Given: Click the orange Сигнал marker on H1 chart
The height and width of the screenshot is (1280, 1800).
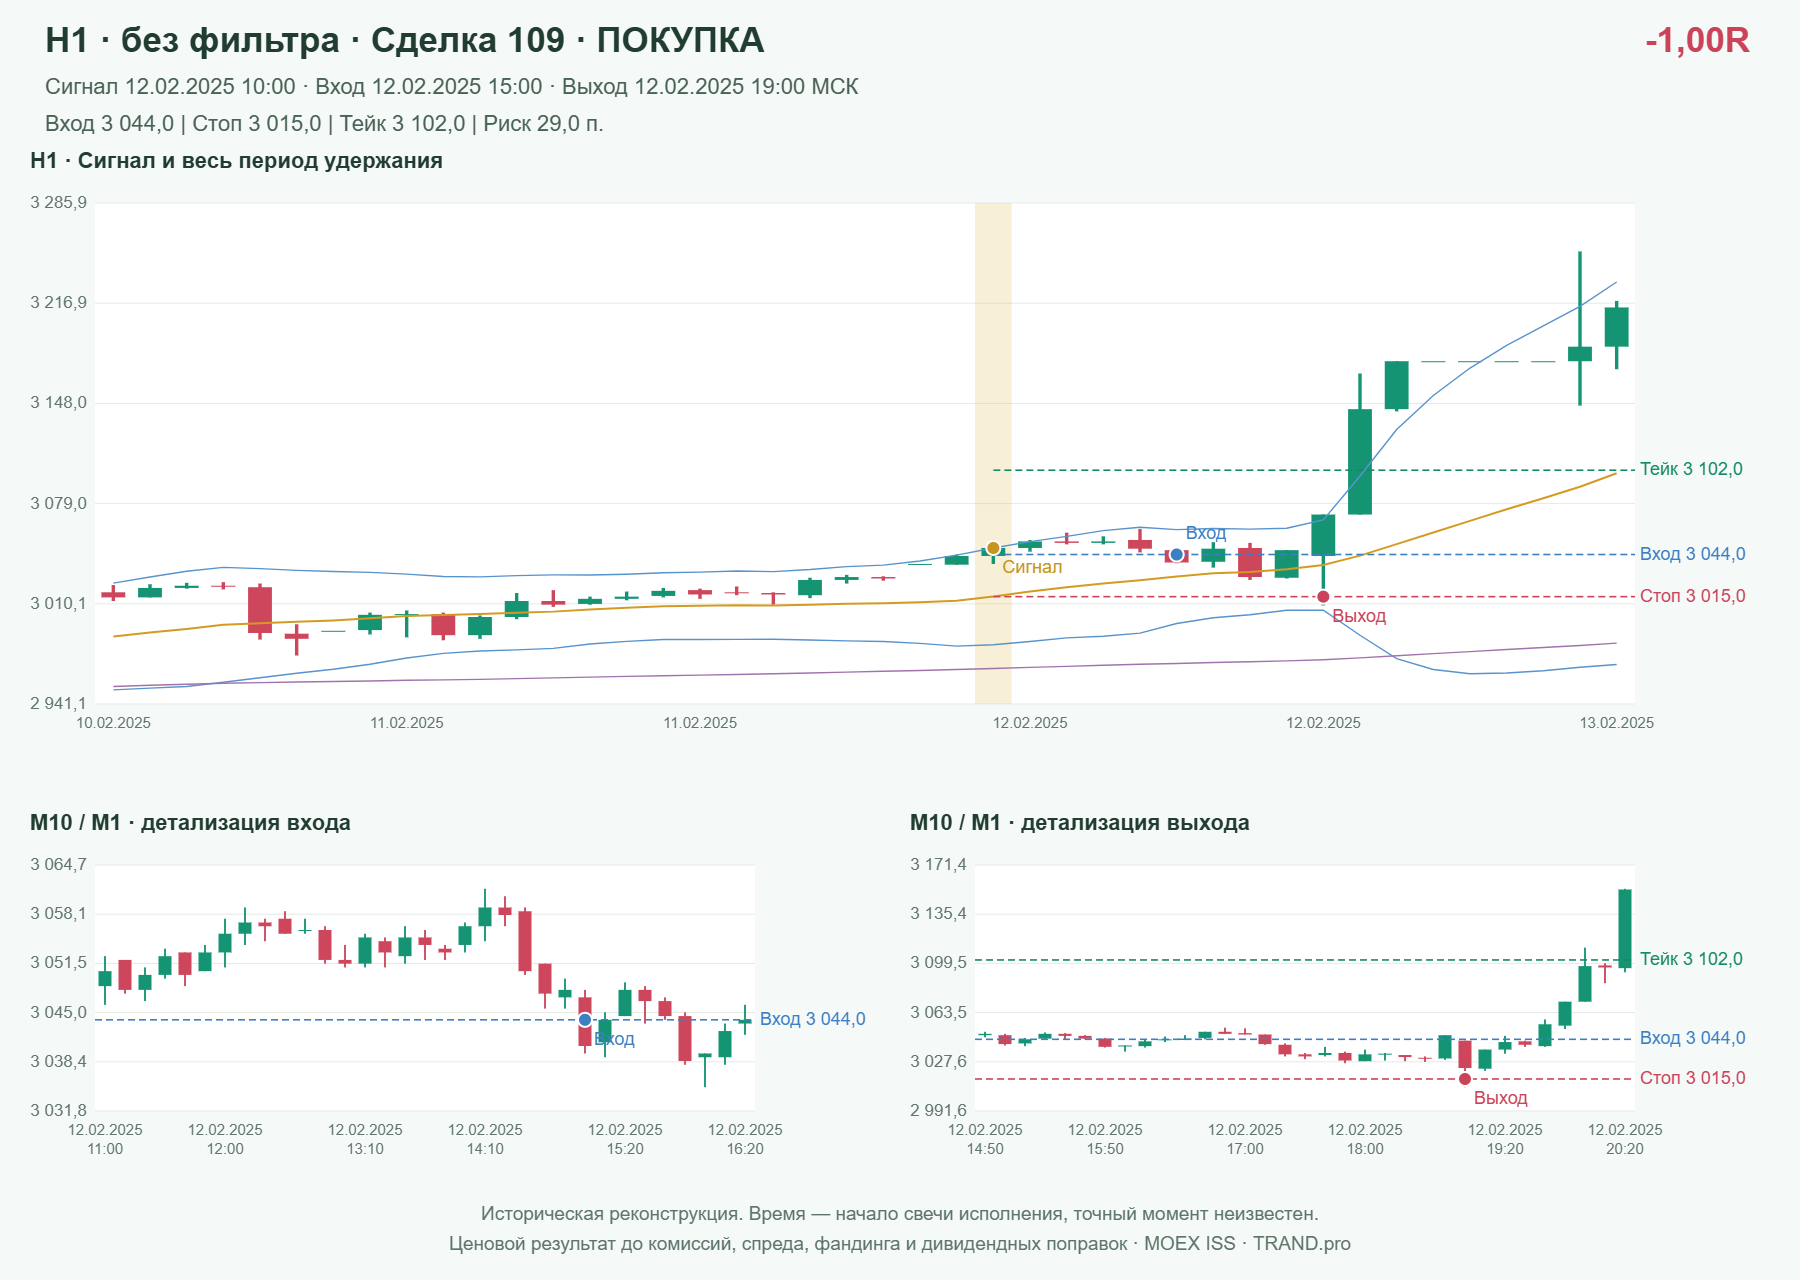Looking at the screenshot, I should 993,548.
